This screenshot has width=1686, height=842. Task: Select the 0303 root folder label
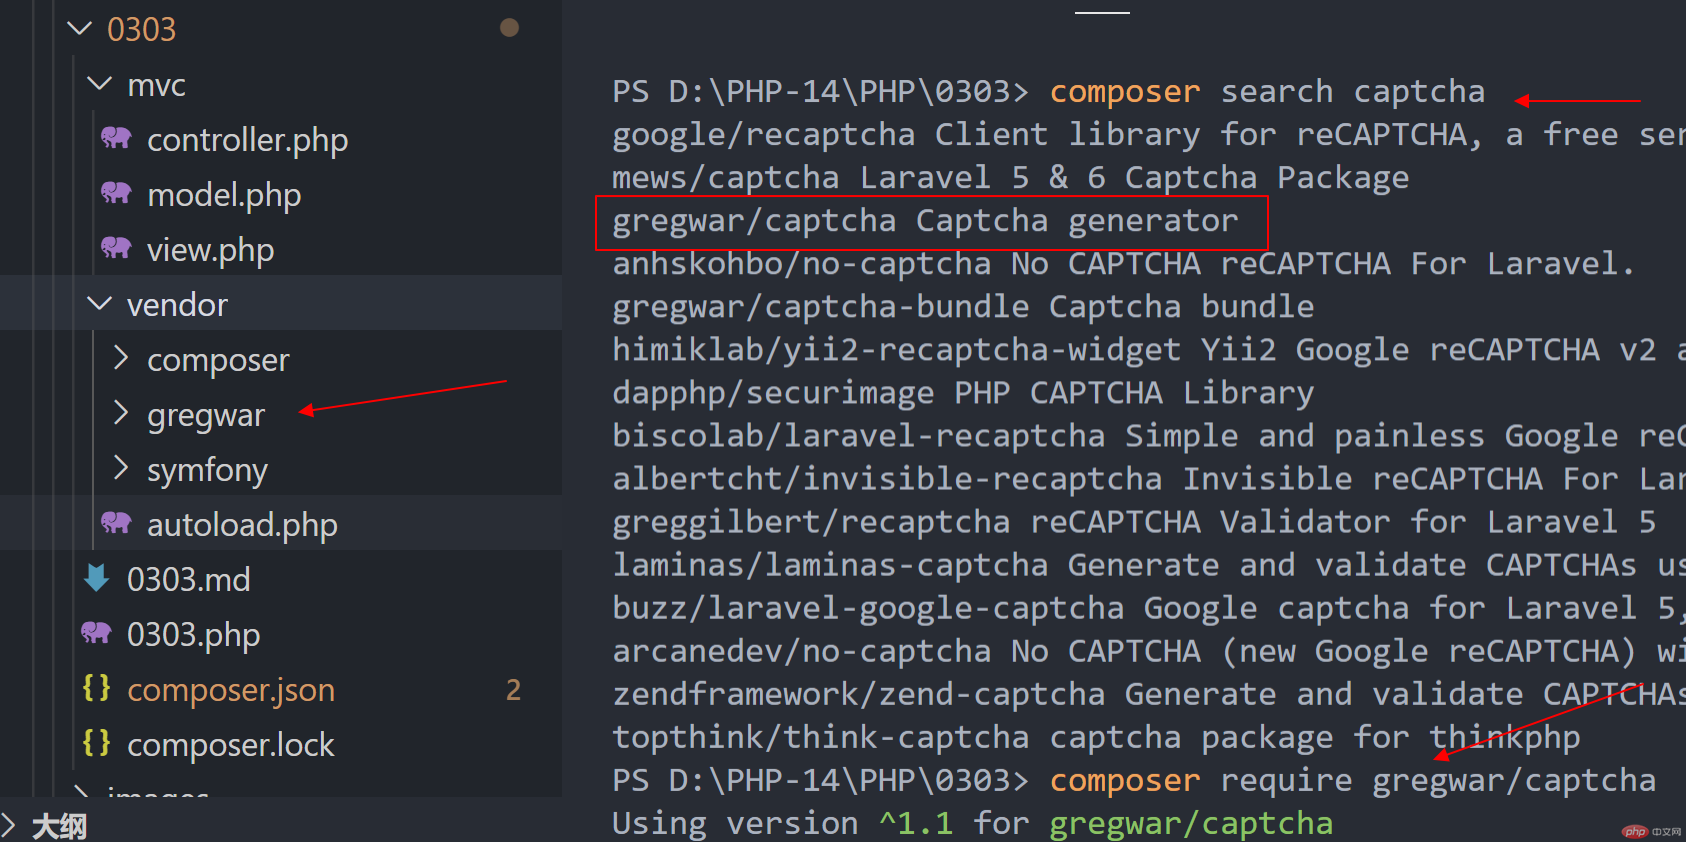(141, 30)
